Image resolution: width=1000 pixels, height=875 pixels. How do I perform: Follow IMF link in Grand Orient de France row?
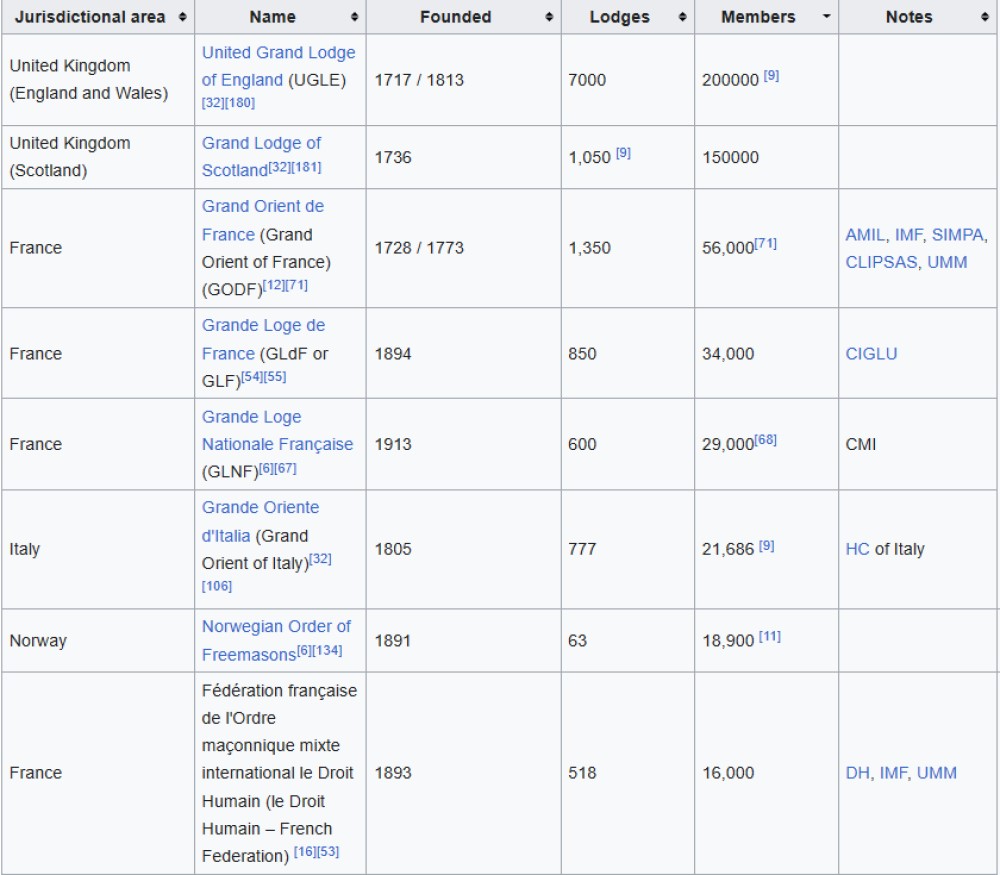point(908,235)
